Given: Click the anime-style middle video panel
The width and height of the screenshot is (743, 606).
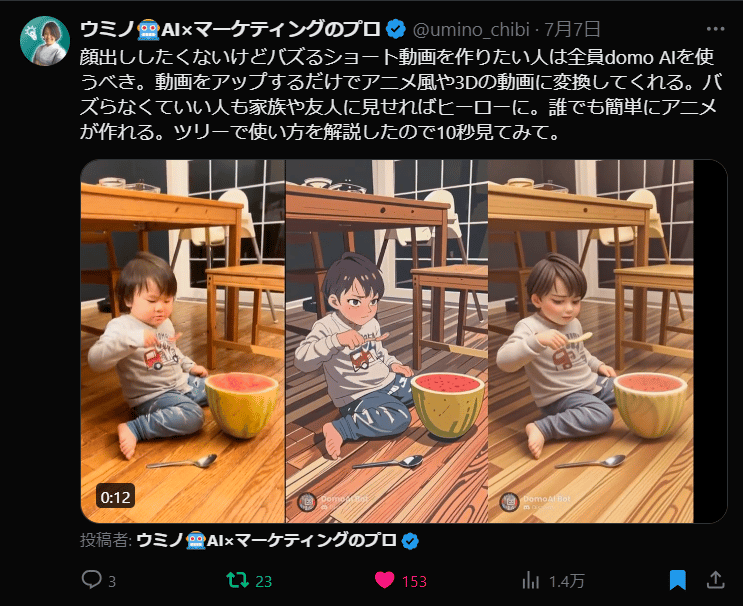Looking at the screenshot, I should [x=387, y=341].
